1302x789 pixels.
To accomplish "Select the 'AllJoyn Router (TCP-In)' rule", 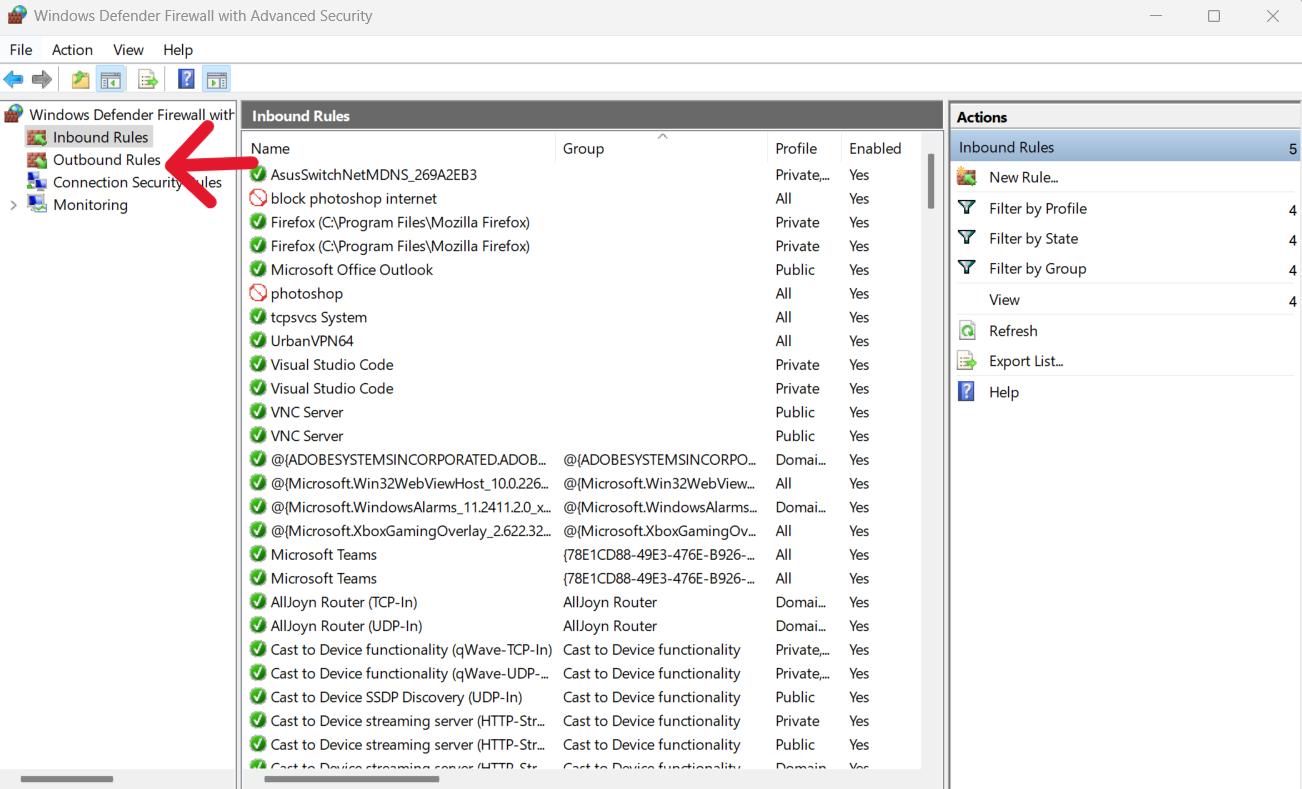I will [x=344, y=602].
